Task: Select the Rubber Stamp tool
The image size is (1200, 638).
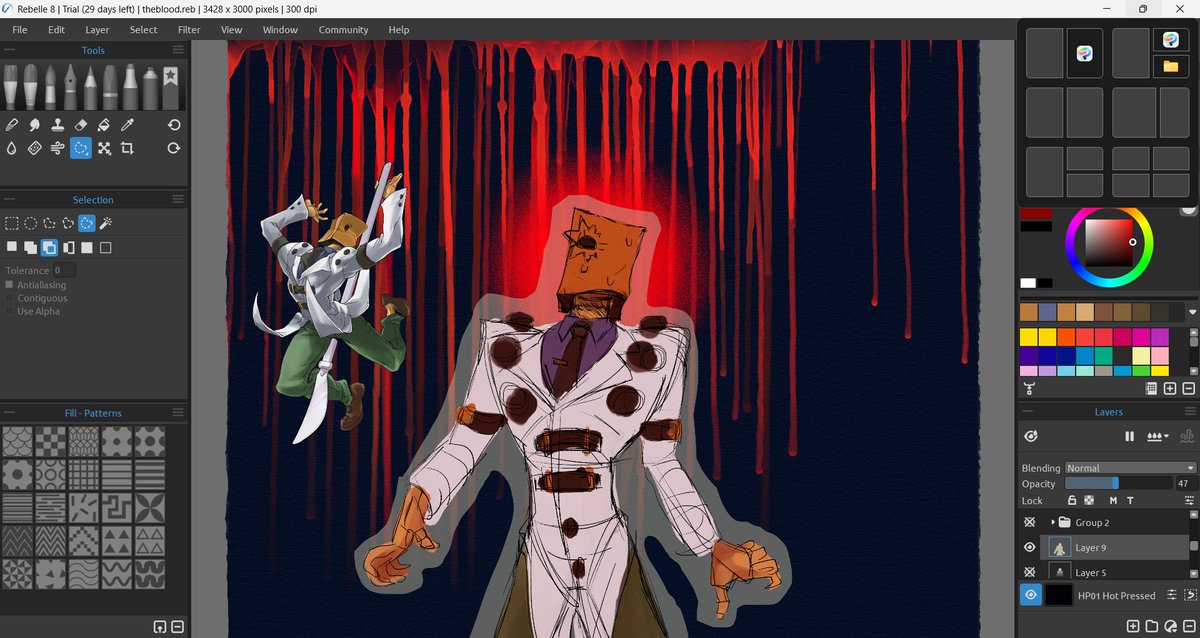Action: (58, 125)
